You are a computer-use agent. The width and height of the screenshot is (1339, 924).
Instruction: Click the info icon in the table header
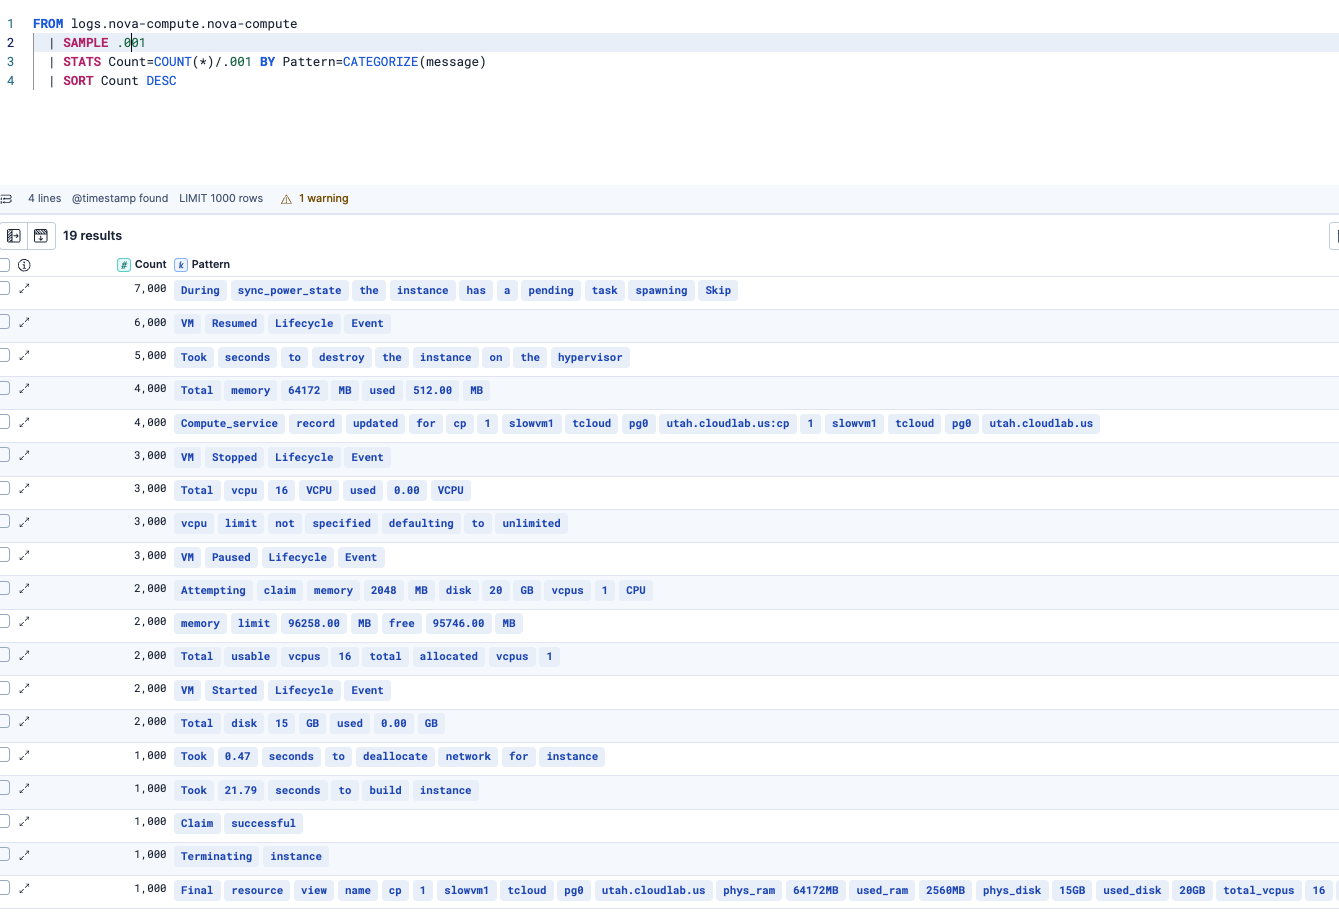pyautogui.click(x=24, y=265)
